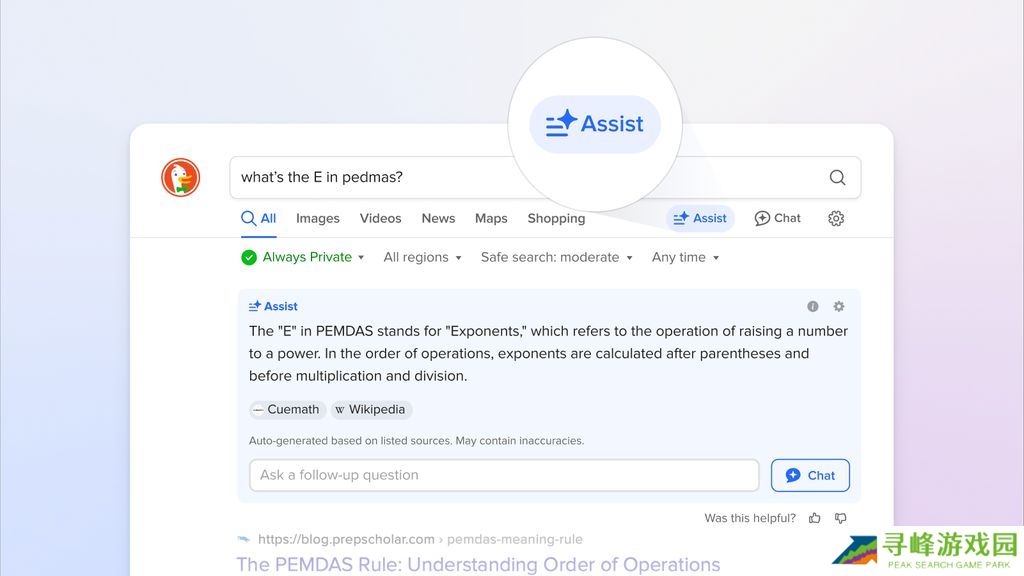Viewport: 1024px width, 576px height.
Task: Expand the Always Private dropdown
Action: point(303,257)
